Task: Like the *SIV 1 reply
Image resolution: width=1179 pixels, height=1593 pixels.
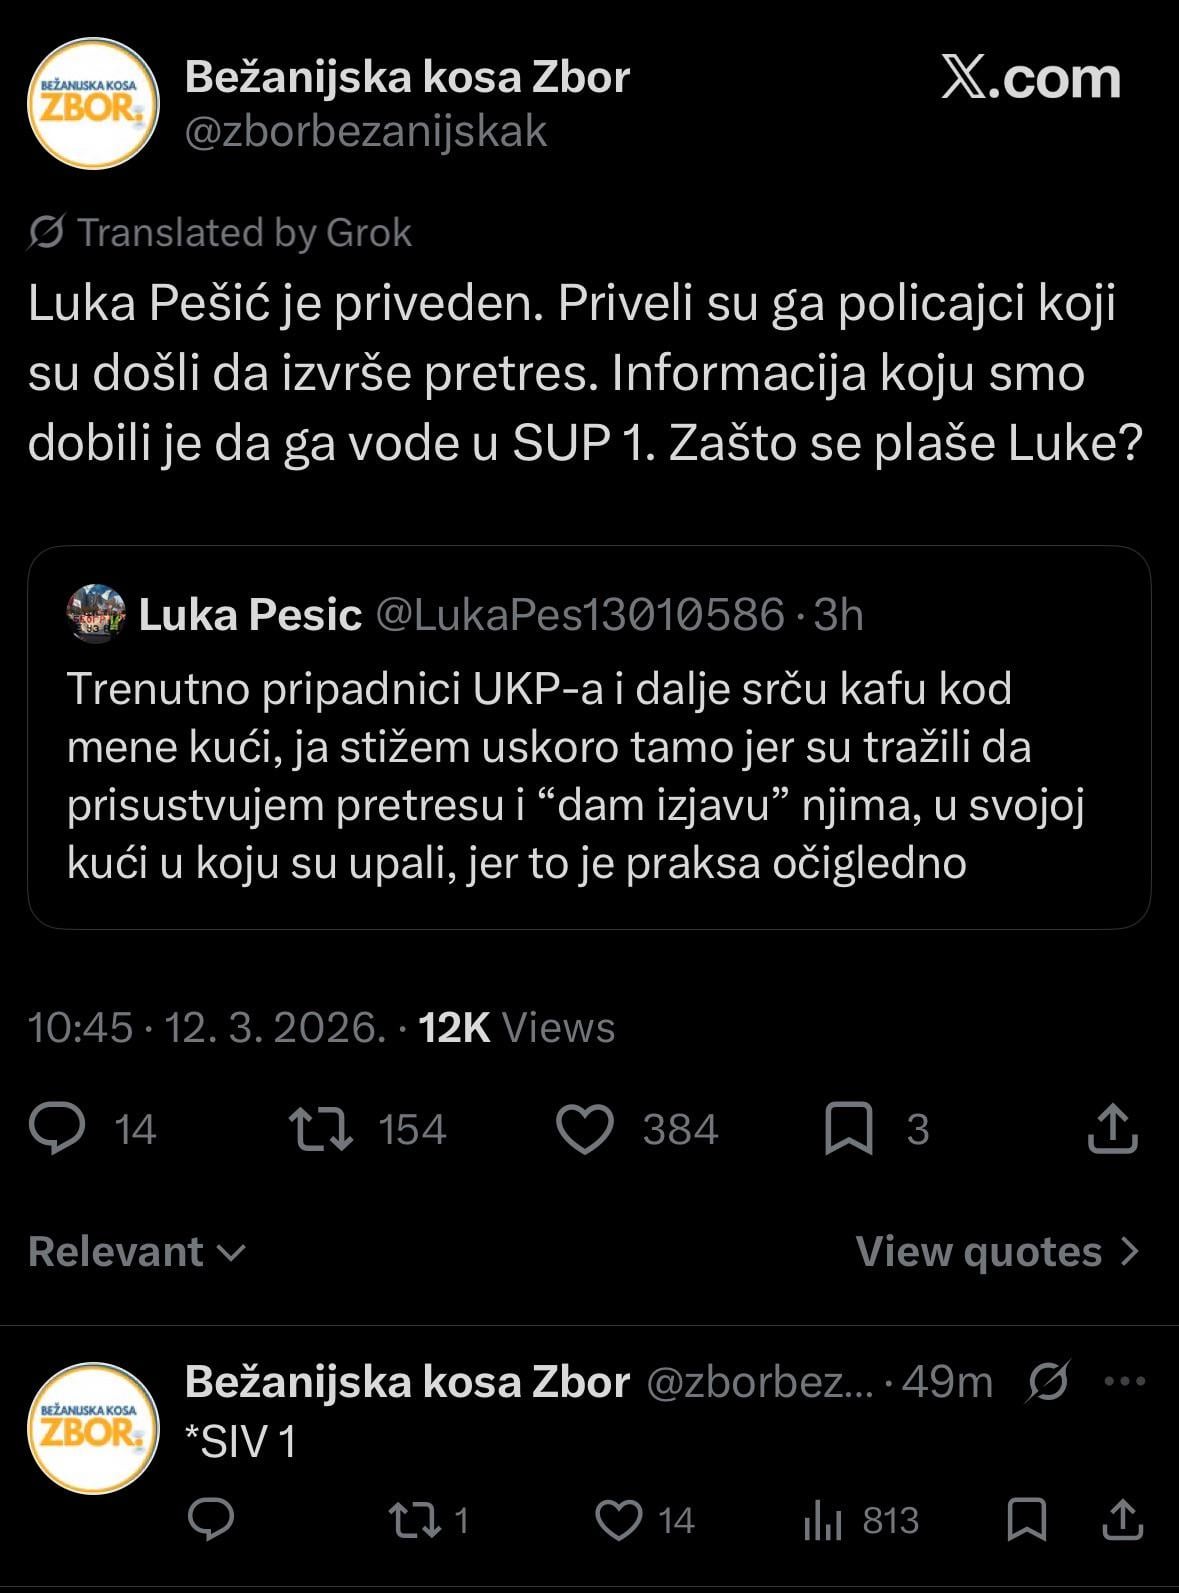Action: tap(619, 1520)
